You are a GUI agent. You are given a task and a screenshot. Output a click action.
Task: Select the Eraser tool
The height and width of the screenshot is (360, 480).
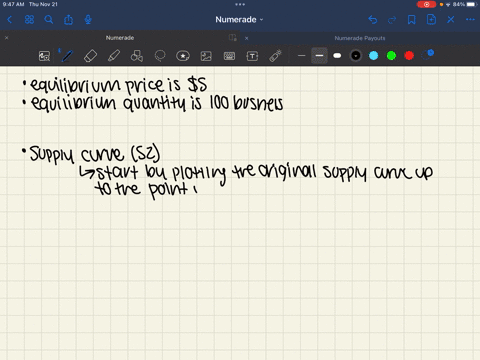[x=90, y=56]
